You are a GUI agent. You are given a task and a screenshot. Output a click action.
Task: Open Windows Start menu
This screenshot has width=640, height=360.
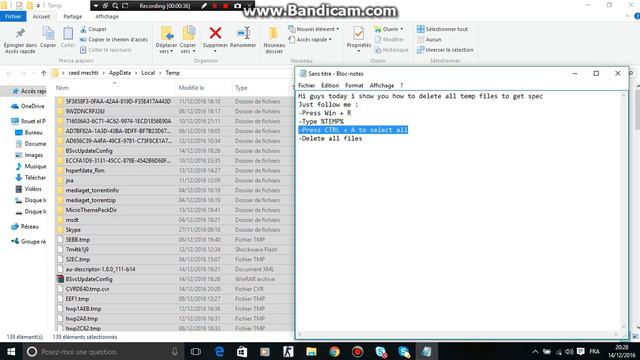click(x=11, y=351)
